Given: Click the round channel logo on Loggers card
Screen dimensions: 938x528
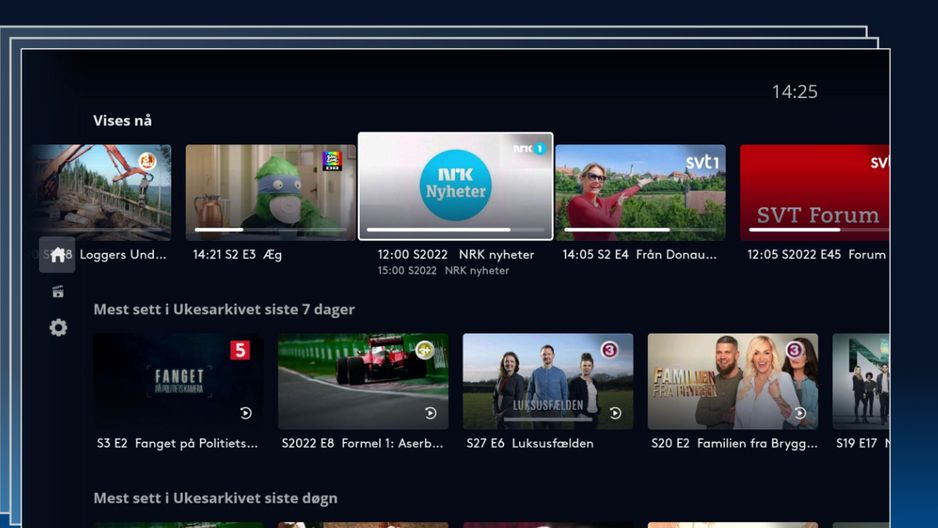Looking at the screenshot, I should [x=147, y=161].
